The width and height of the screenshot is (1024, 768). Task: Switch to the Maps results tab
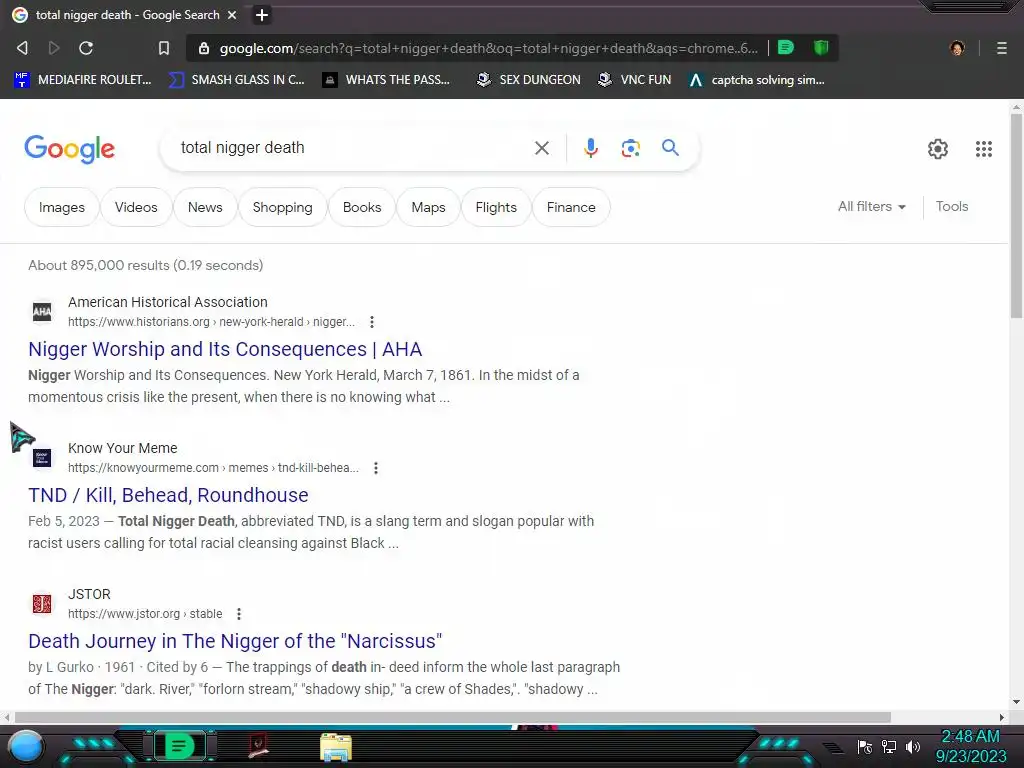[x=428, y=207]
